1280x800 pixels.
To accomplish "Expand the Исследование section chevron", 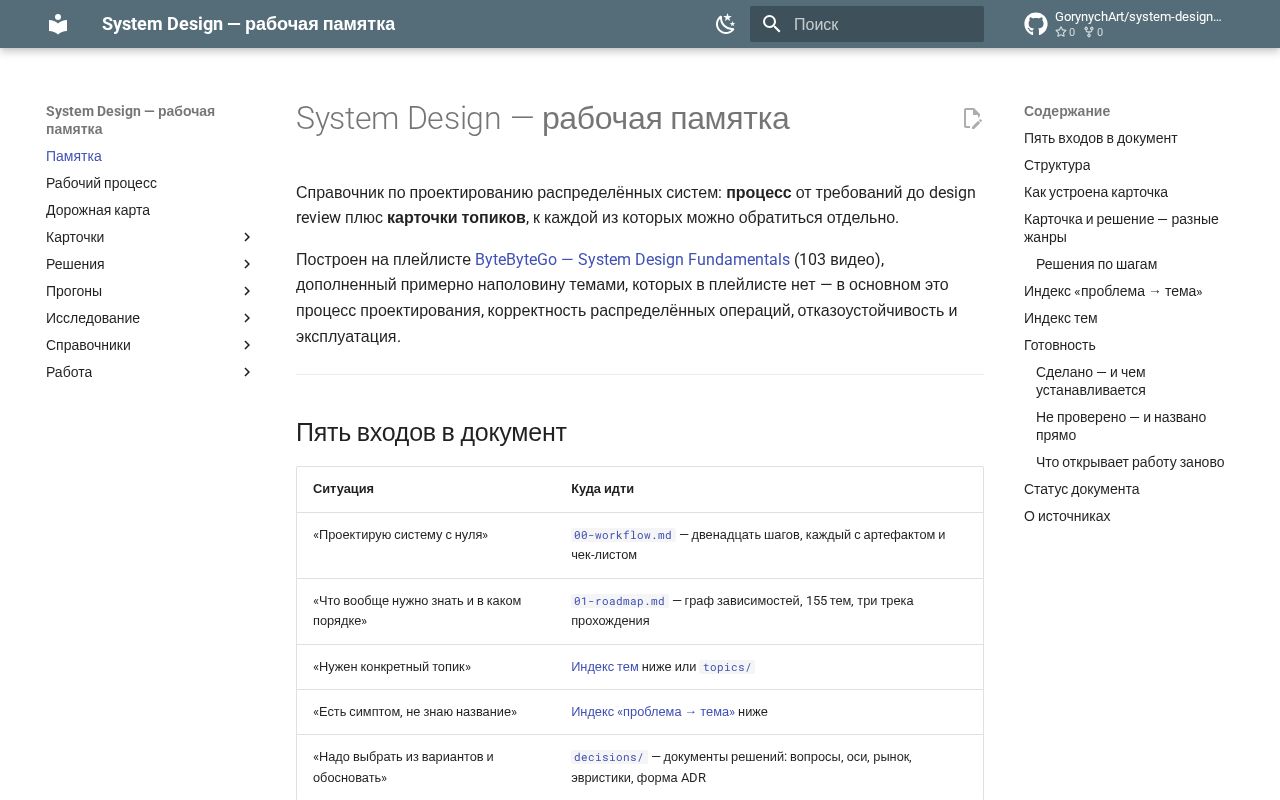I will pyautogui.click(x=247, y=318).
